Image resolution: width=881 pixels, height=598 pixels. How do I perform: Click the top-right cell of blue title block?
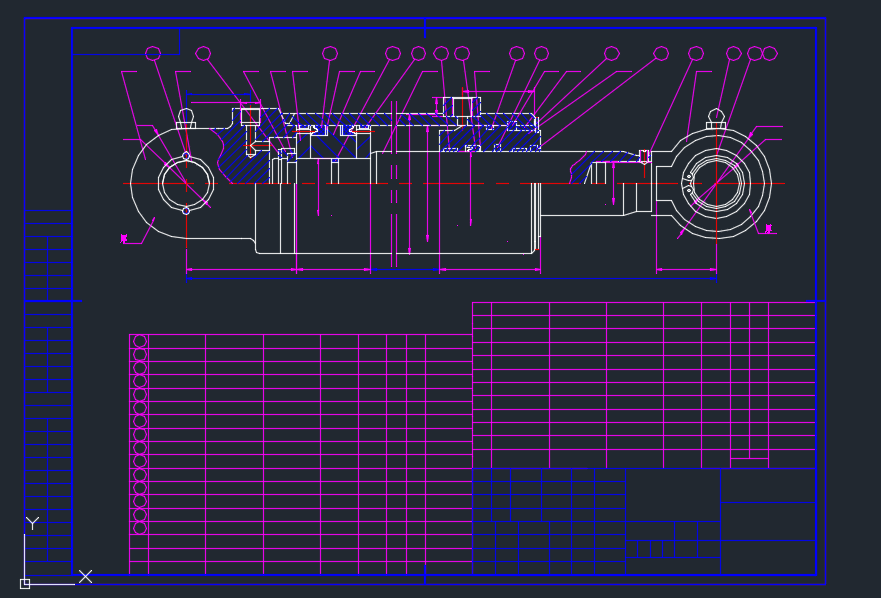tap(768, 485)
